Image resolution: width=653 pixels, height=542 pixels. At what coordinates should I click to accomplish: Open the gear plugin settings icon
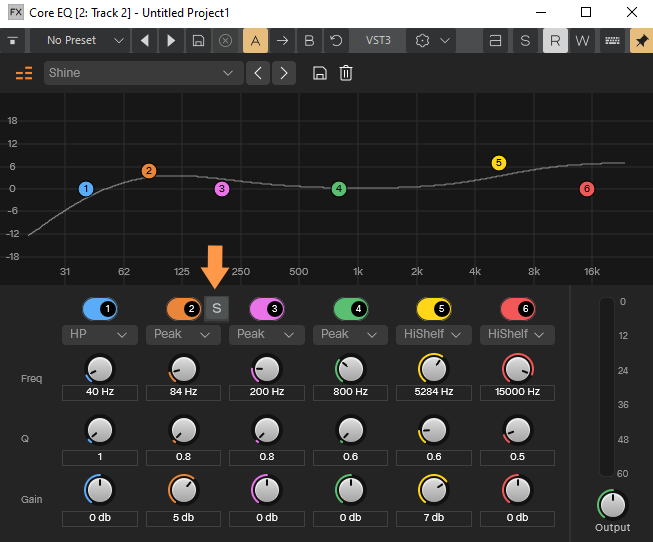pos(422,40)
